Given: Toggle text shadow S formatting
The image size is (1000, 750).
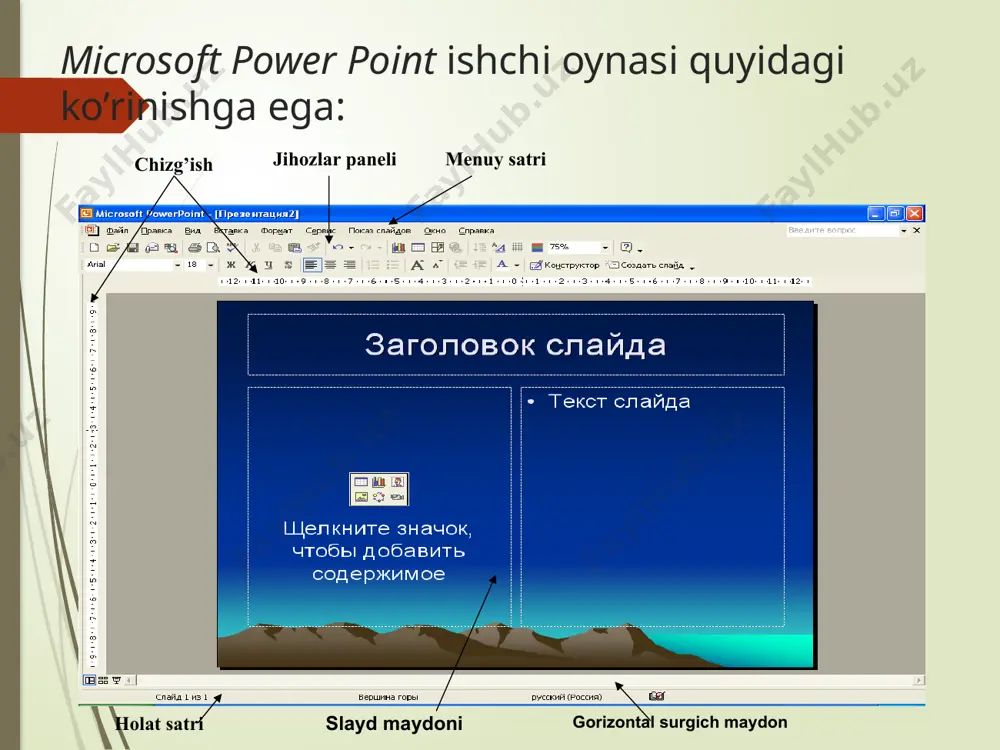Looking at the screenshot, I should click(288, 265).
